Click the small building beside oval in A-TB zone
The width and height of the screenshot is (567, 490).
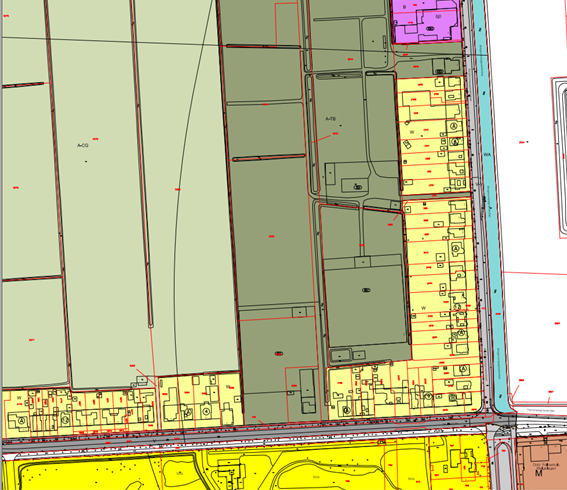pyautogui.click(x=330, y=174)
